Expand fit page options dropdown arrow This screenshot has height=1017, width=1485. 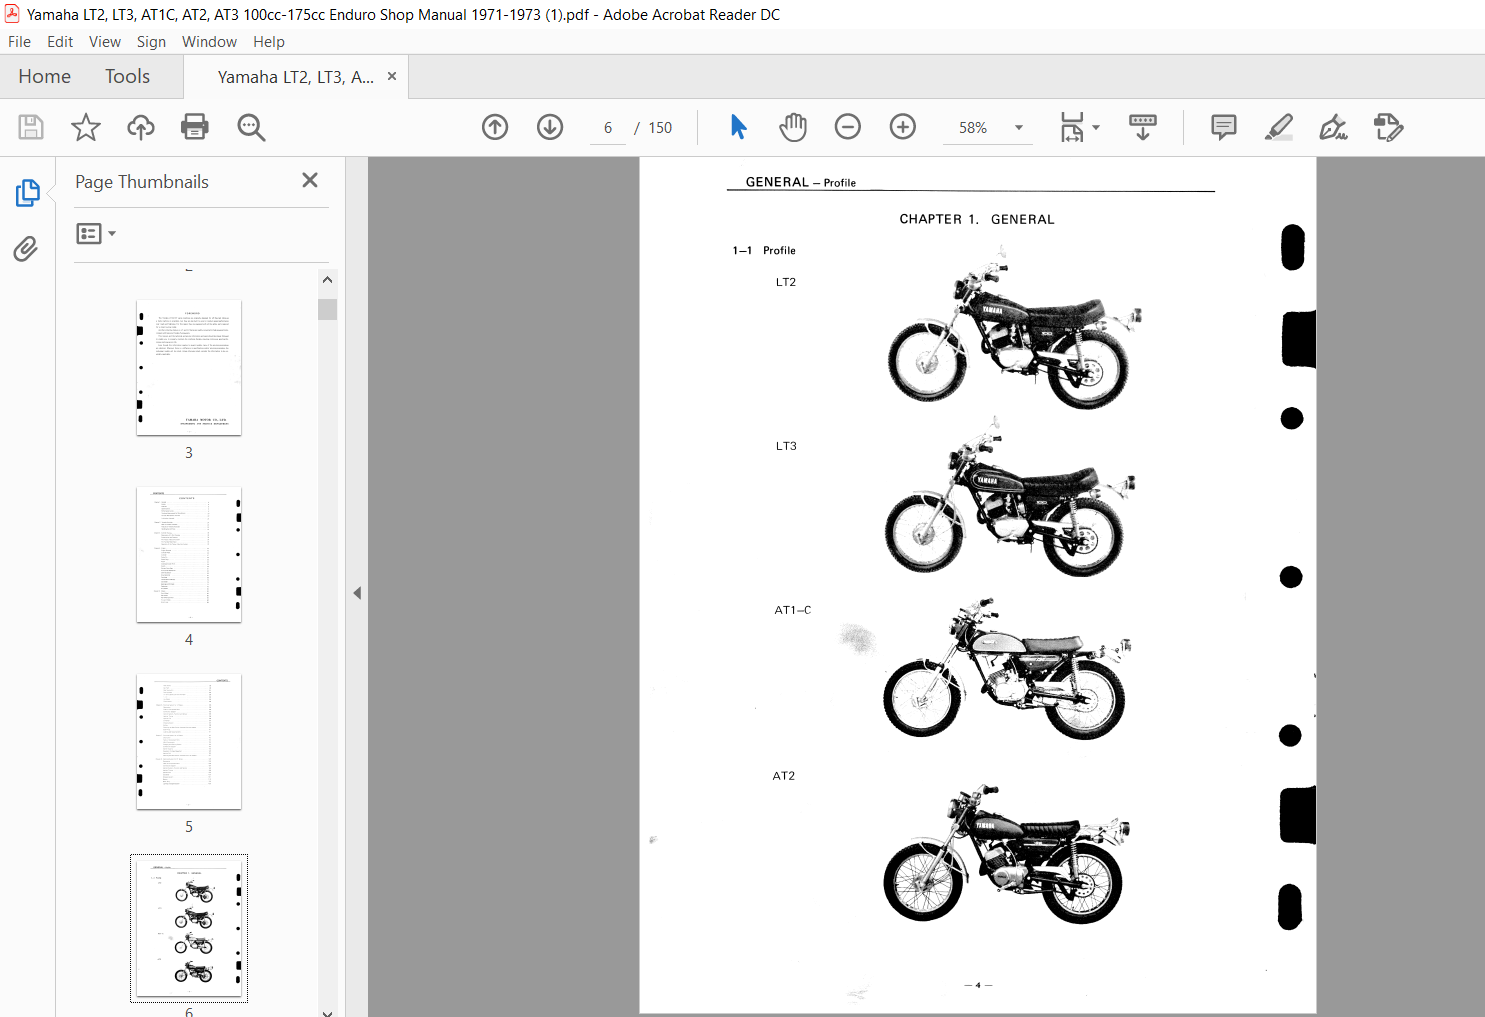coord(1096,127)
